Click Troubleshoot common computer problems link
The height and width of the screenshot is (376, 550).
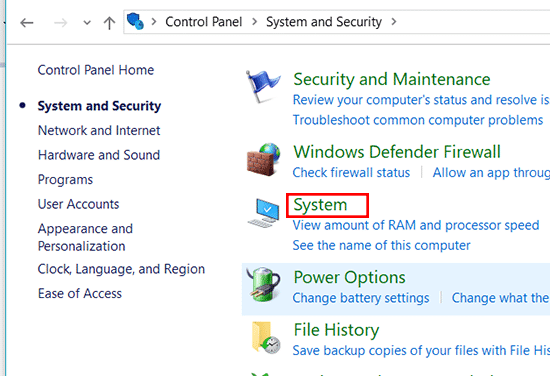pos(418,120)
